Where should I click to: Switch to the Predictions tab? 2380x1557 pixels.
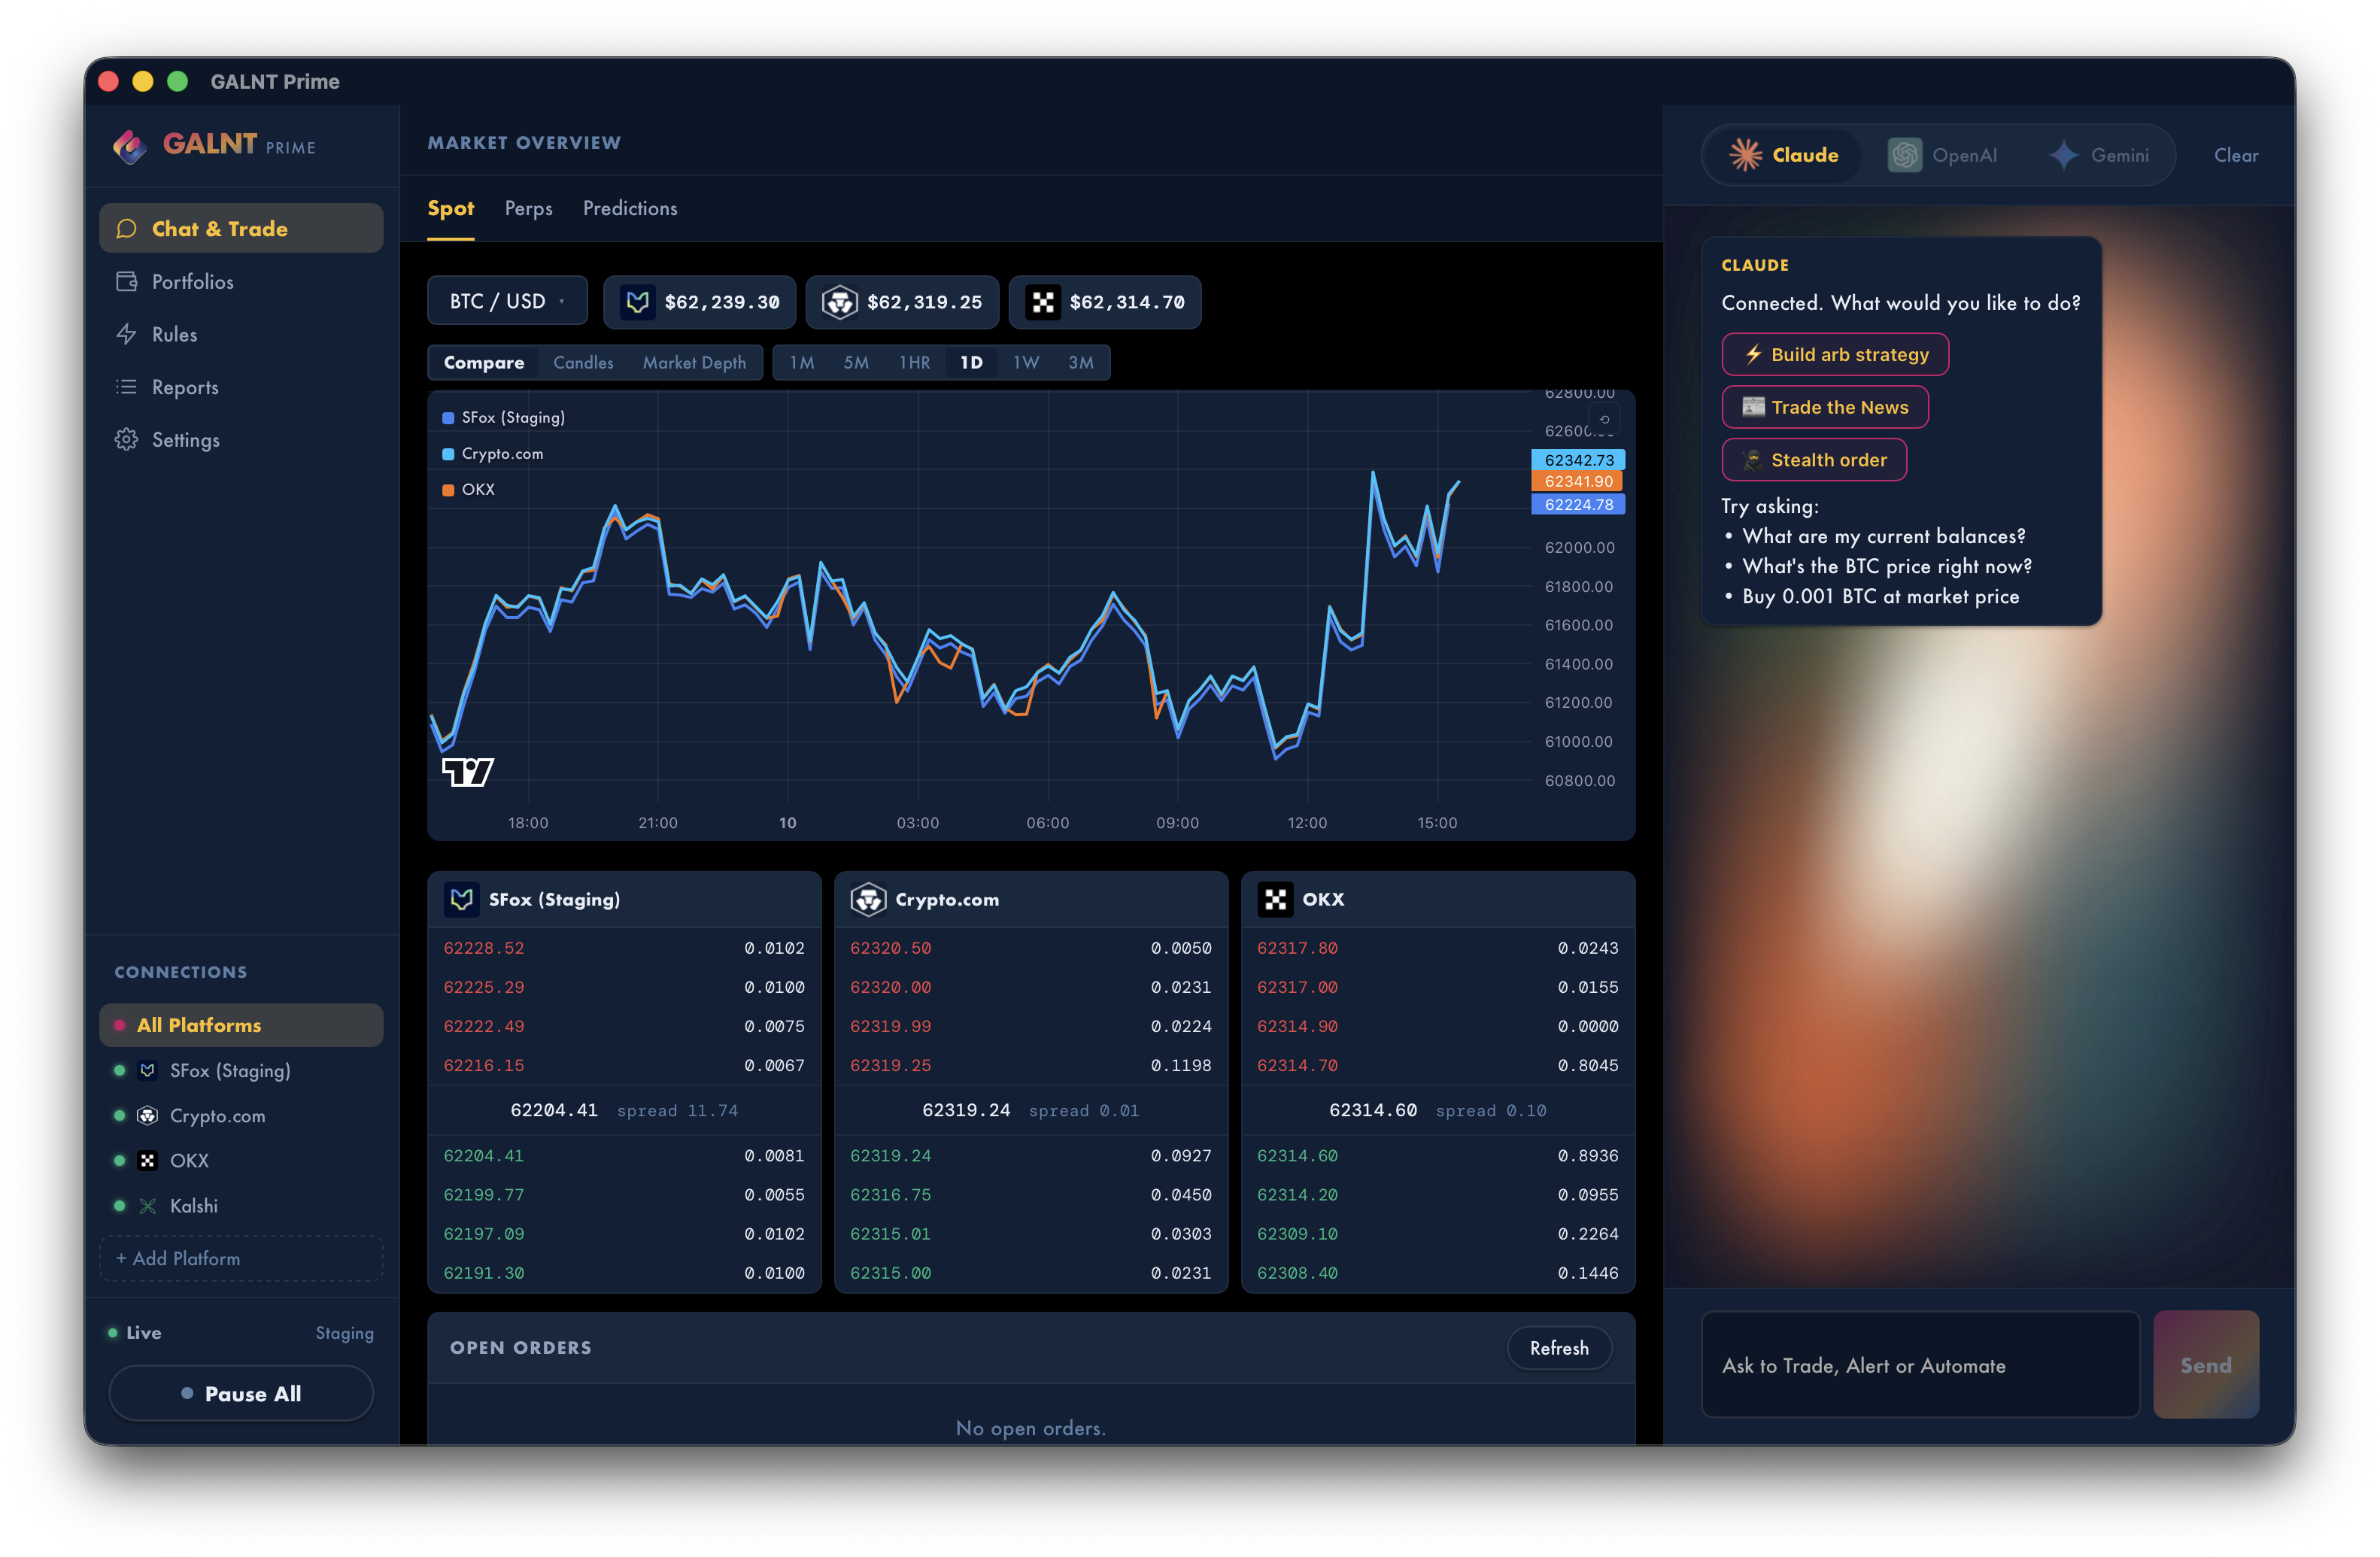tap(630, 208)
